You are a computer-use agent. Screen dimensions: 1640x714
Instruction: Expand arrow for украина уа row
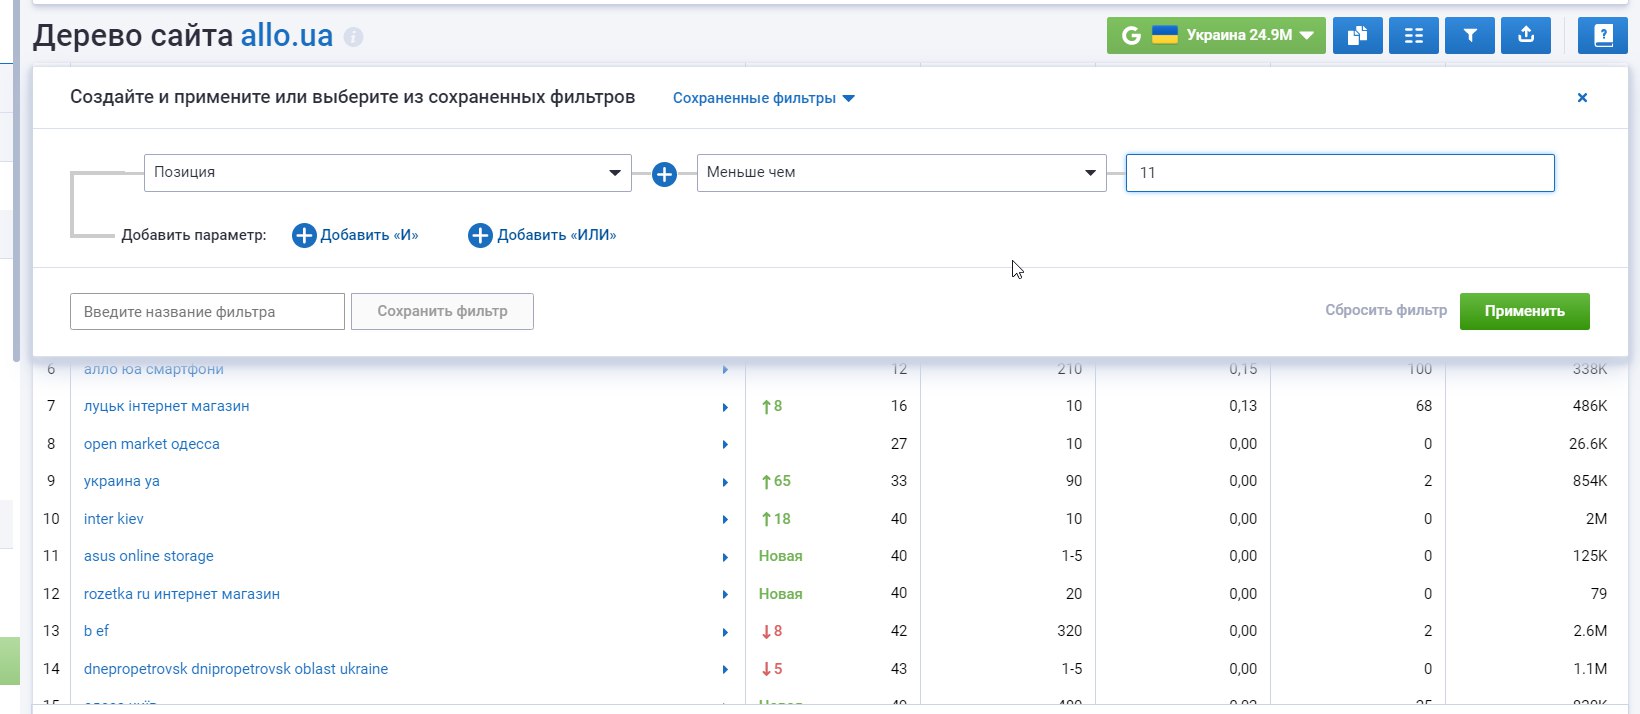pyautogui.click(x=725, y=482)
